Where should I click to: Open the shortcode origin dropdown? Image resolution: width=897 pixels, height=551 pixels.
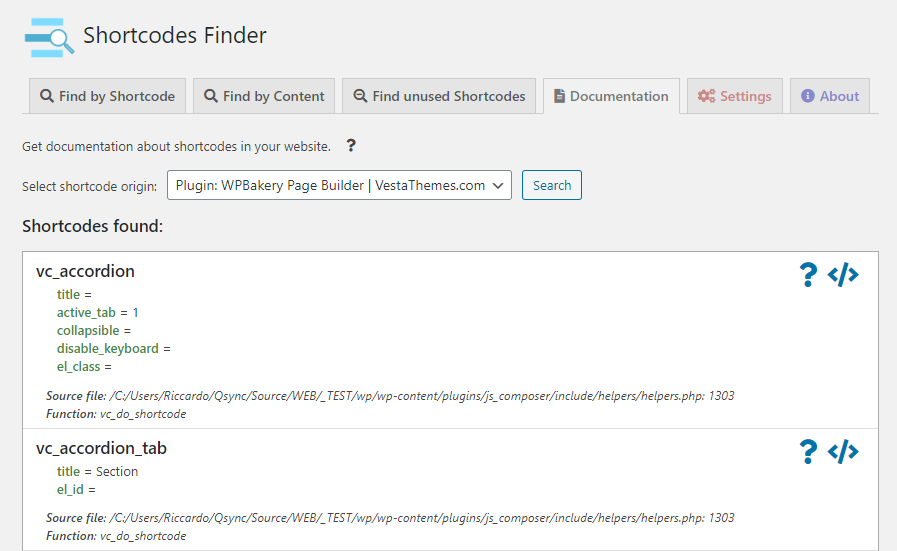pos(339,185)
